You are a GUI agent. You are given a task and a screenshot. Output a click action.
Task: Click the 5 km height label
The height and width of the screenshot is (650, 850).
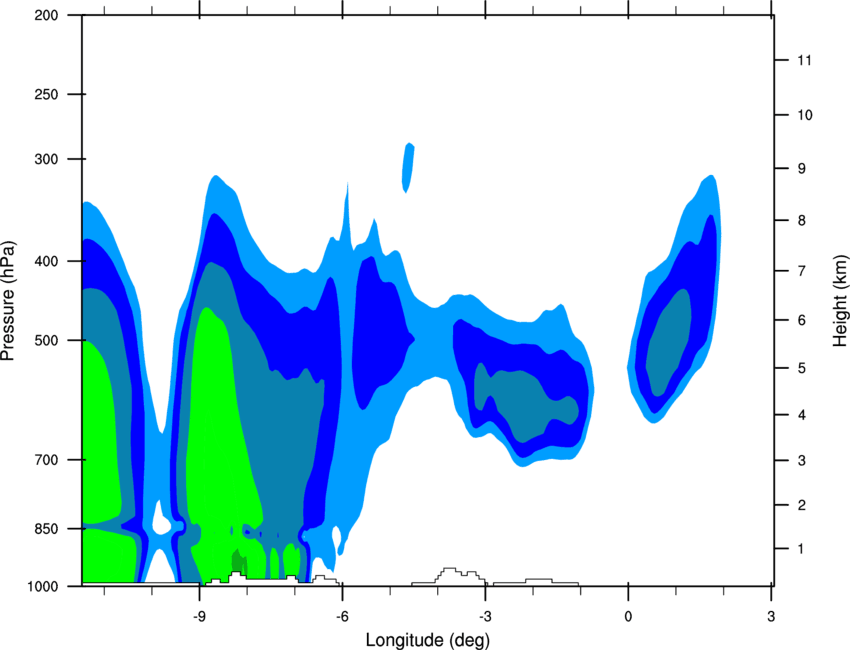coord(802,369)
